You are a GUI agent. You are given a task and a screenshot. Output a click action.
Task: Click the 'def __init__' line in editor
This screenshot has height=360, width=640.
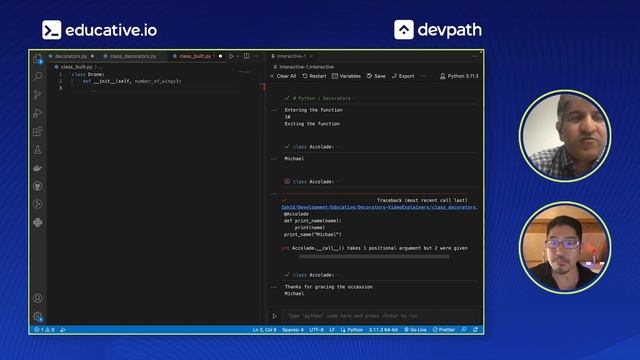[132, 81]
